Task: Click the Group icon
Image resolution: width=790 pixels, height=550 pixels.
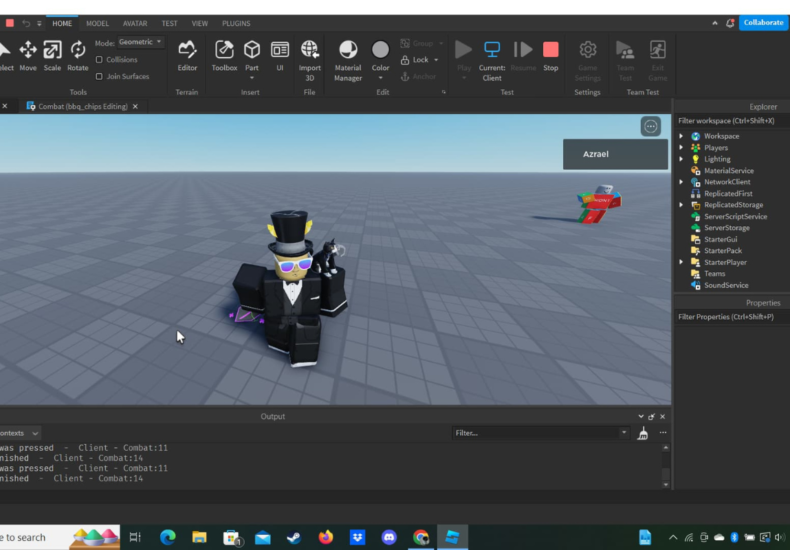Action: [x=405, y=43]
